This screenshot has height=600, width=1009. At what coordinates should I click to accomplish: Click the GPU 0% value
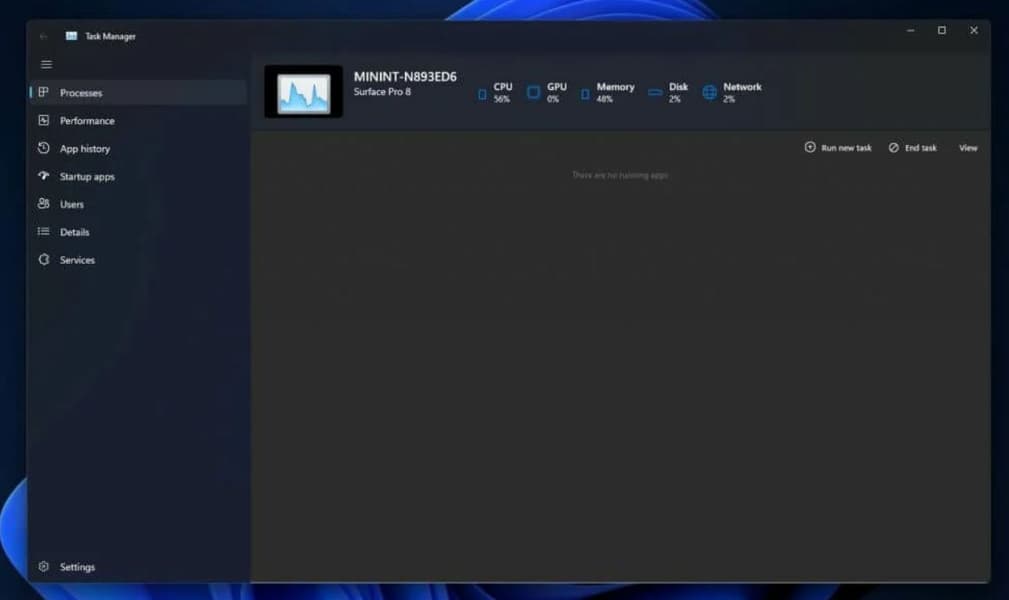pos(553,99)
